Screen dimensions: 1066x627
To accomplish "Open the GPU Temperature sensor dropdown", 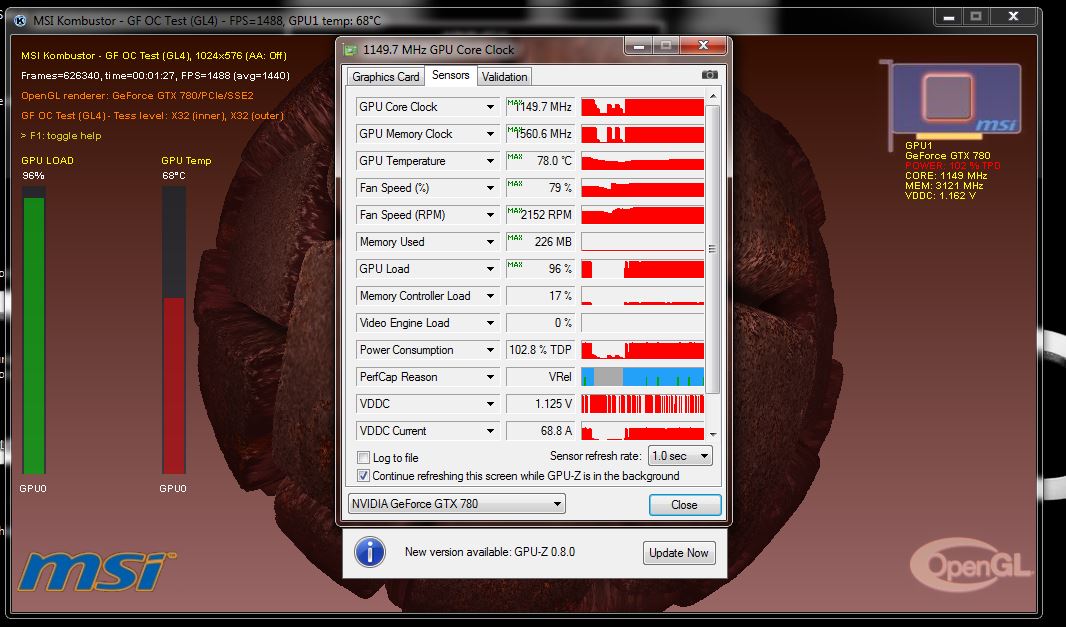I will 489,161.
